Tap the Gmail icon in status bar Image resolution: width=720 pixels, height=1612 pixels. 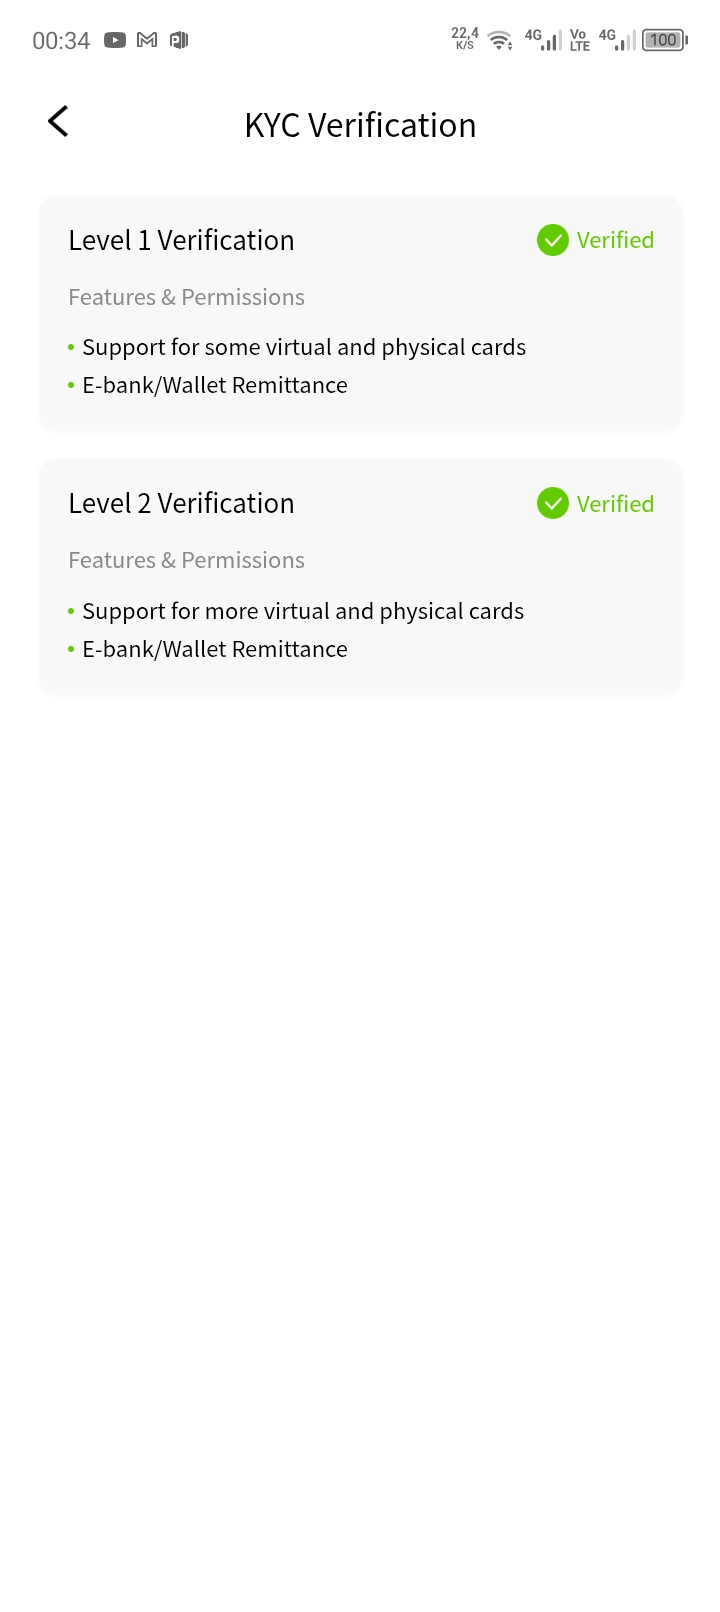(x=147, y=40)
